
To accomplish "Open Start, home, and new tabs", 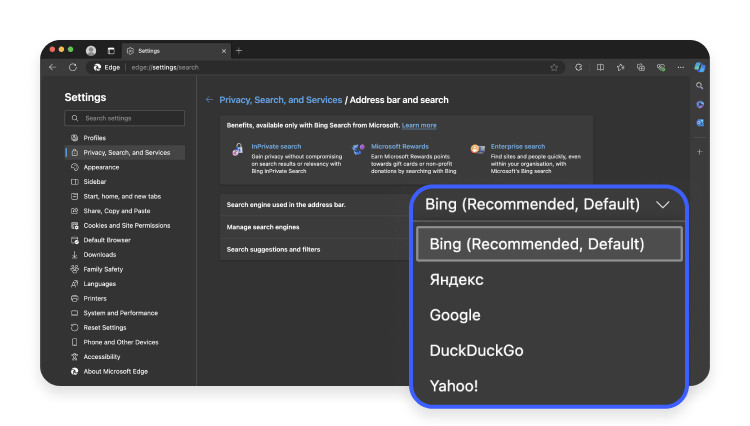I will [x=125, y=197].
